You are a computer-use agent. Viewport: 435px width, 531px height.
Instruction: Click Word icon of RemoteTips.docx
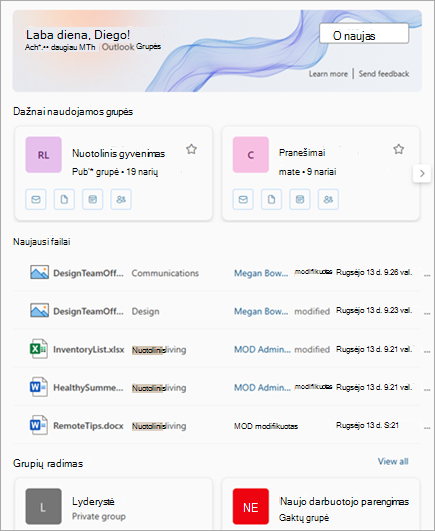[39, 425]
